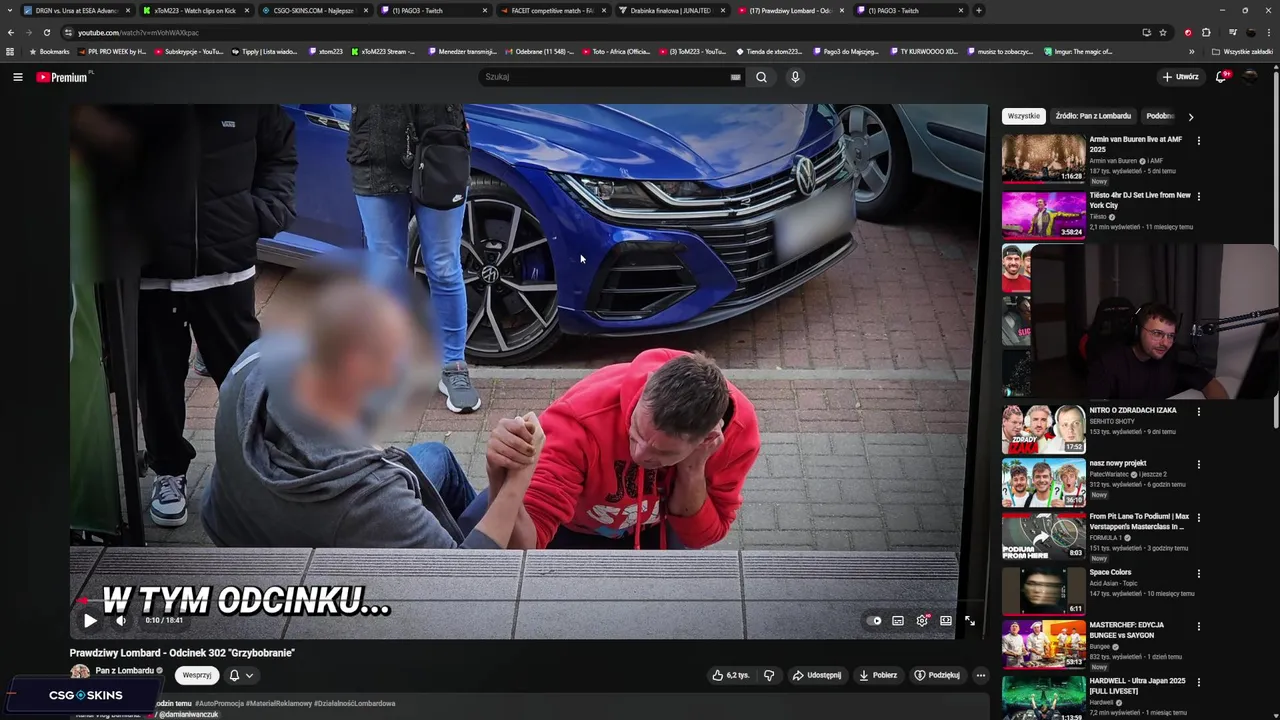The image size is (1280, 720).
Task: Toggle the autoplay switch in player
Action: coord(875,621)
